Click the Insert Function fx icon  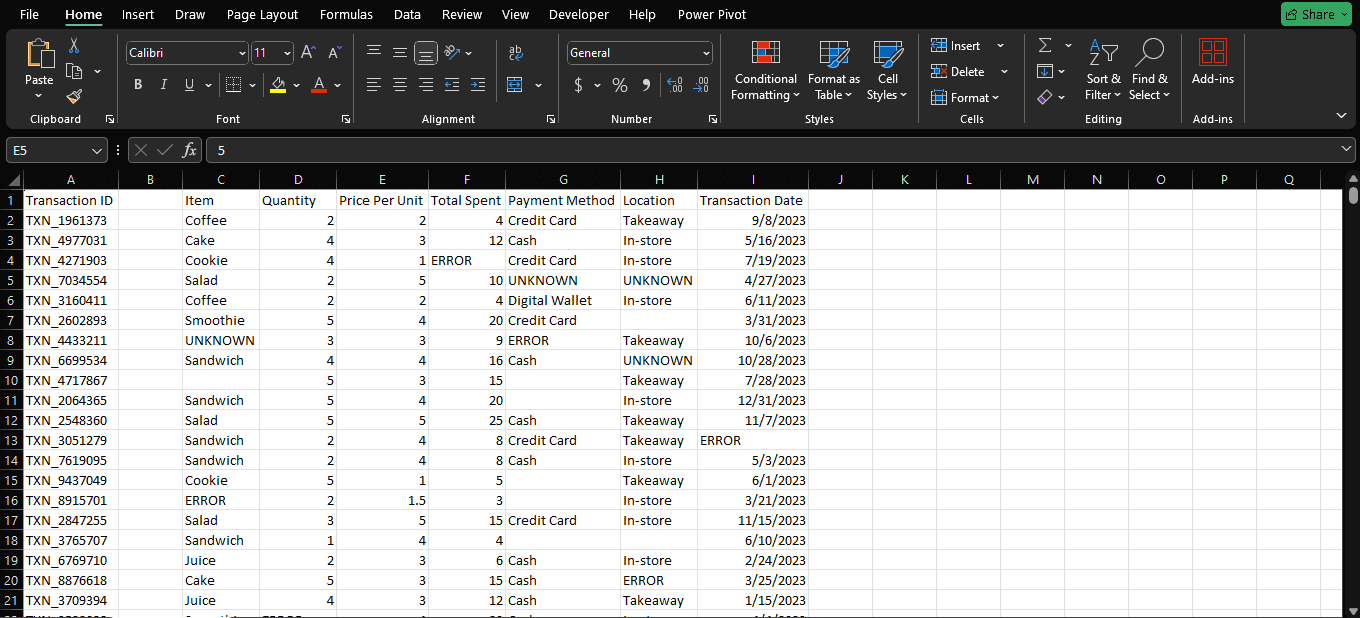point(189,150)
